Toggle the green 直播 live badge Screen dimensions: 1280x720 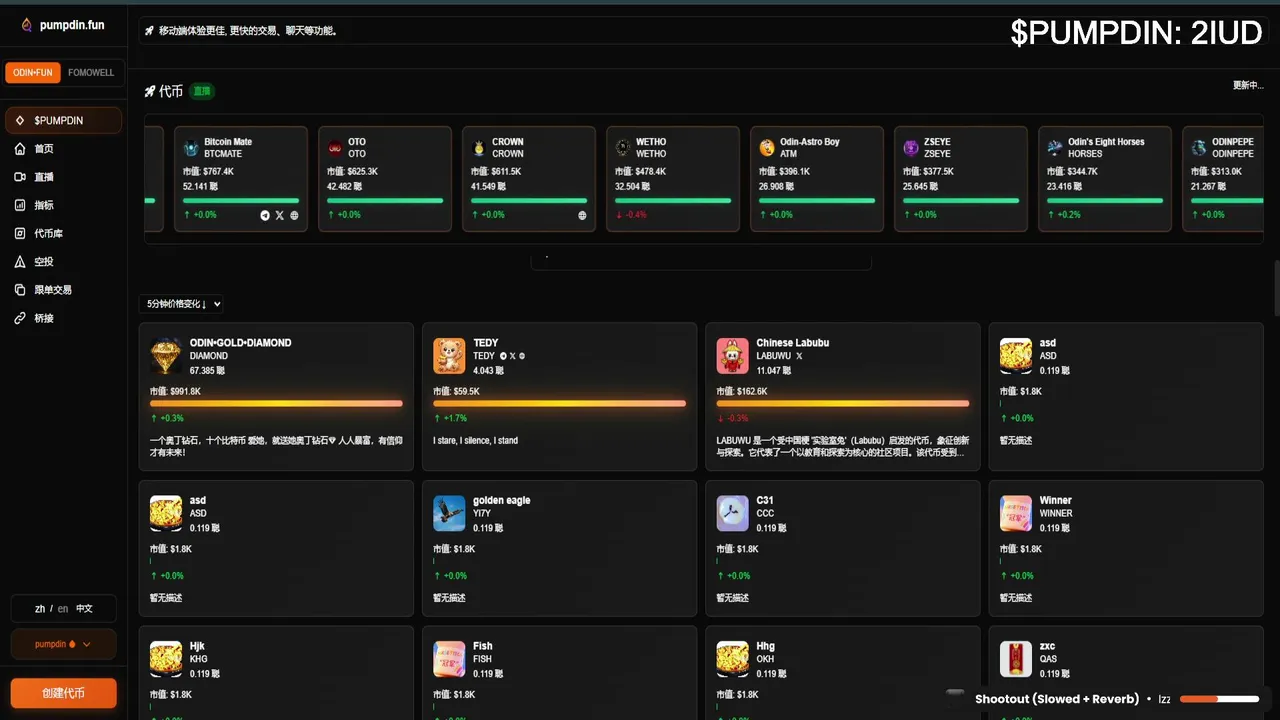[202, 91]
